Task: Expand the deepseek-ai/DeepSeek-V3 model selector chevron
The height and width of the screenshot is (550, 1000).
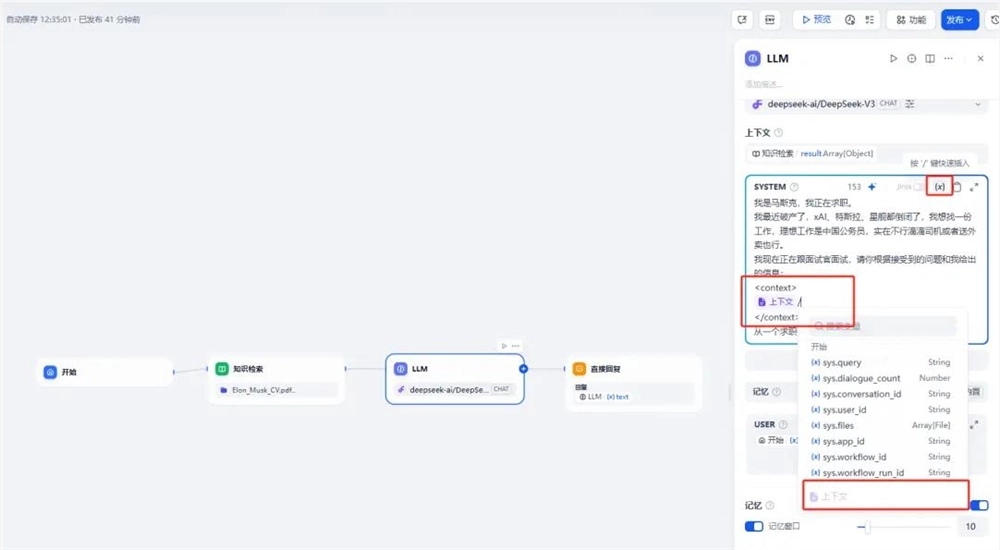Action: click(x=977, y=104)
